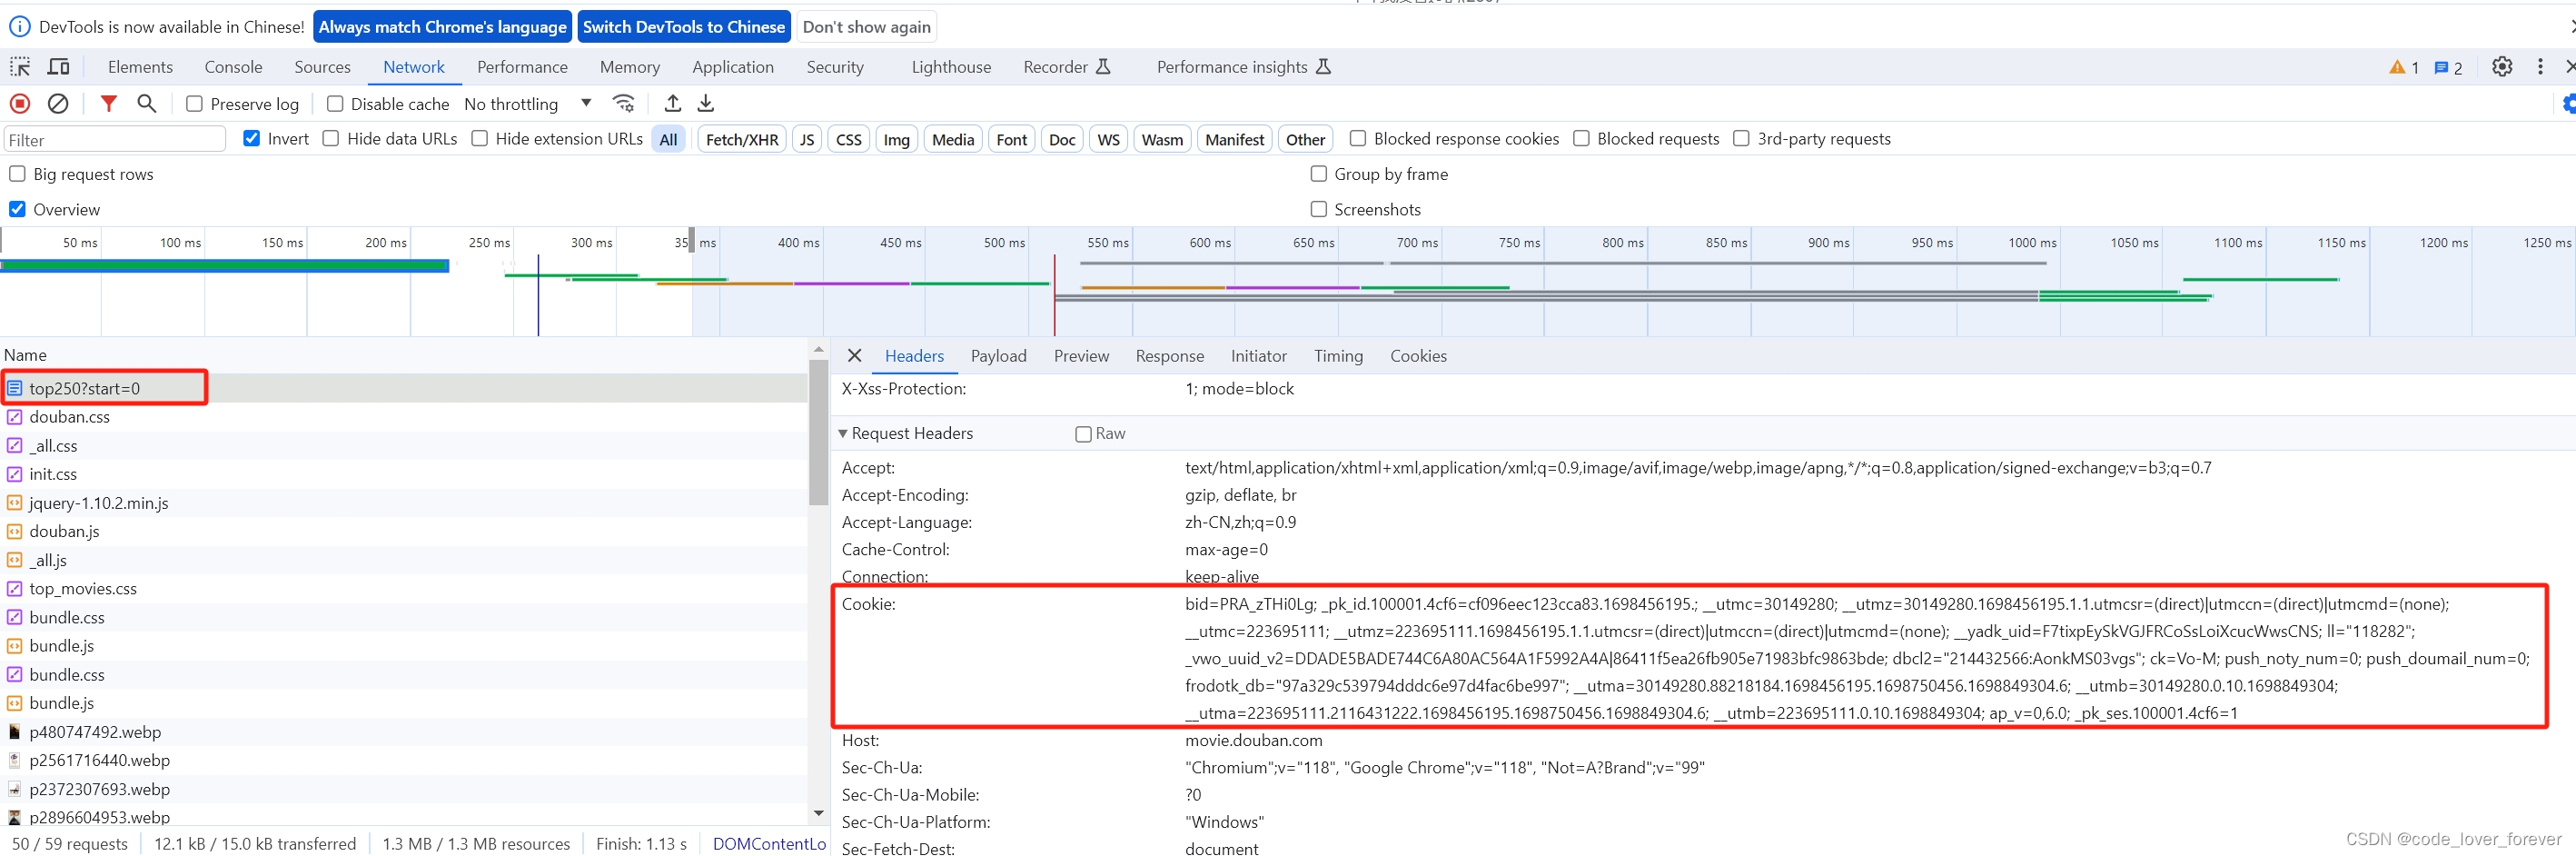The height and width of the screenshot is (856, 2576).
Task: Select jquery-1.10.2.min.js request
Action: (403, 503)
